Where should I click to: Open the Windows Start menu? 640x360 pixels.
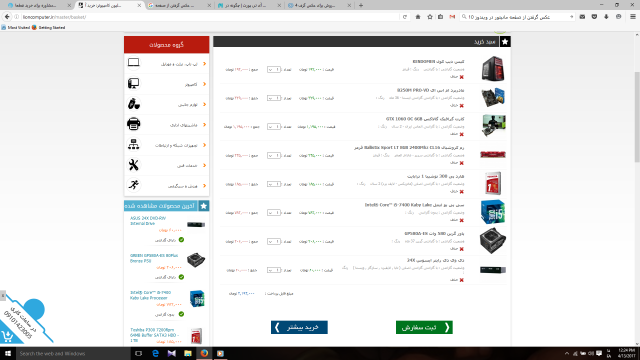click(8, 353)
